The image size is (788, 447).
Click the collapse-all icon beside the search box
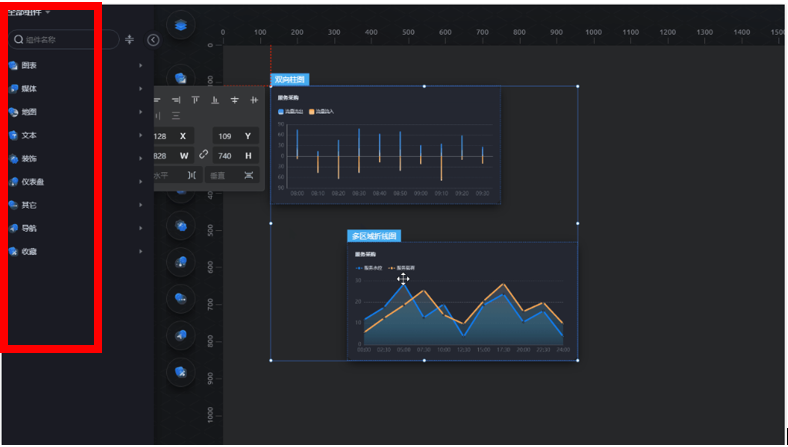tap(130, 40)
